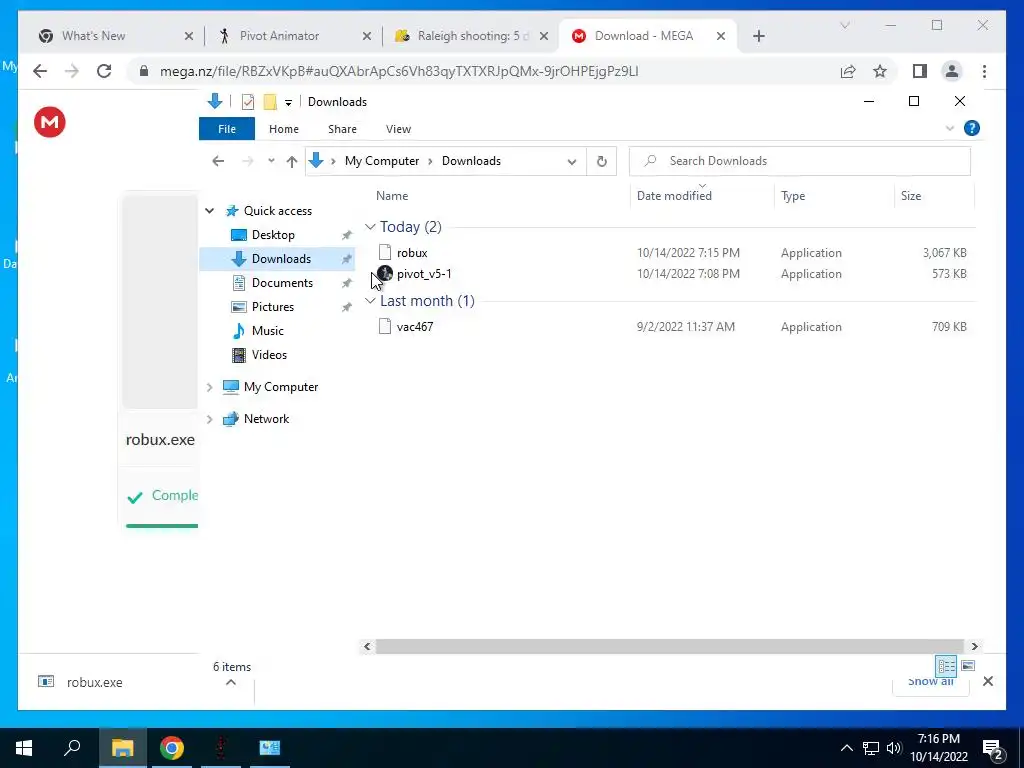Click Downloads in the address breadcrumb
The height and width of the screenshot is (768, 1024).
pyautogui.click(x=471, y=161)
